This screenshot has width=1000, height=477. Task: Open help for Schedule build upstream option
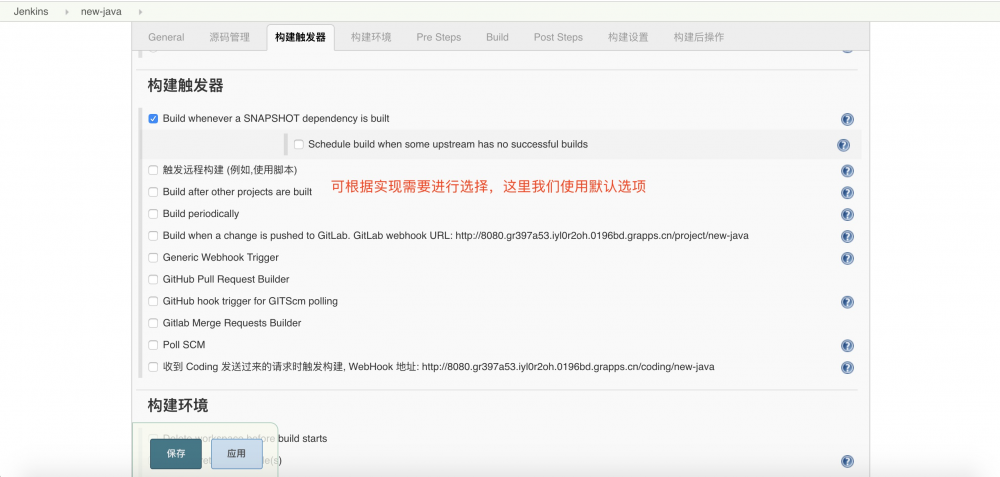coord(843,145)
